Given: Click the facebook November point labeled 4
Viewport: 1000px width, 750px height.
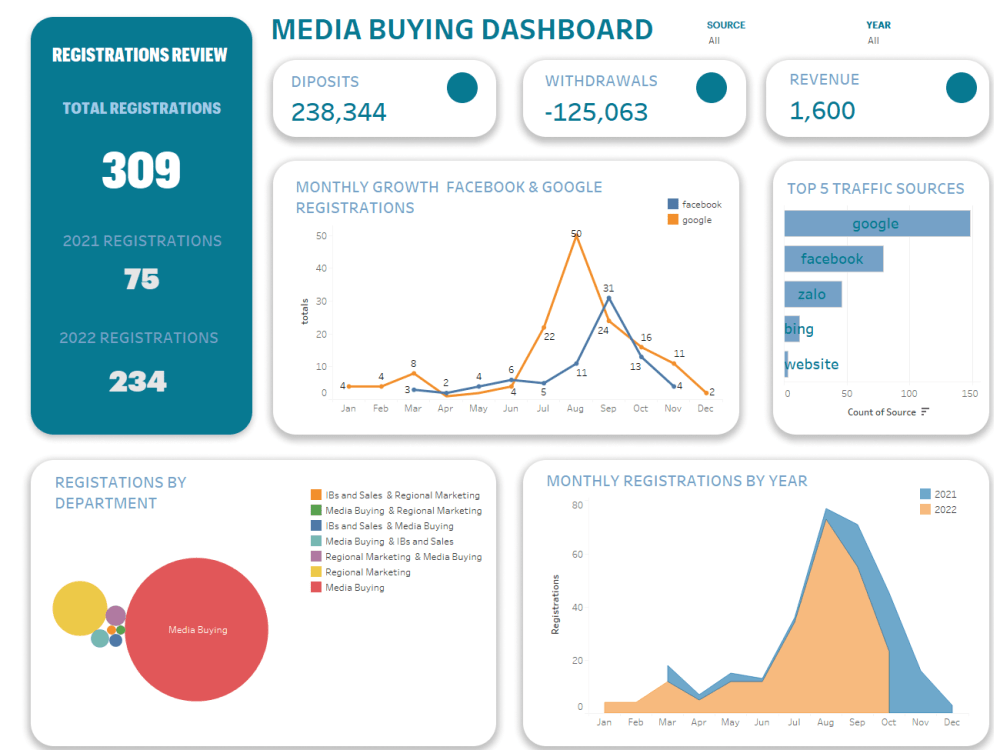Looking at the screenshot, I should click(674, 386).
